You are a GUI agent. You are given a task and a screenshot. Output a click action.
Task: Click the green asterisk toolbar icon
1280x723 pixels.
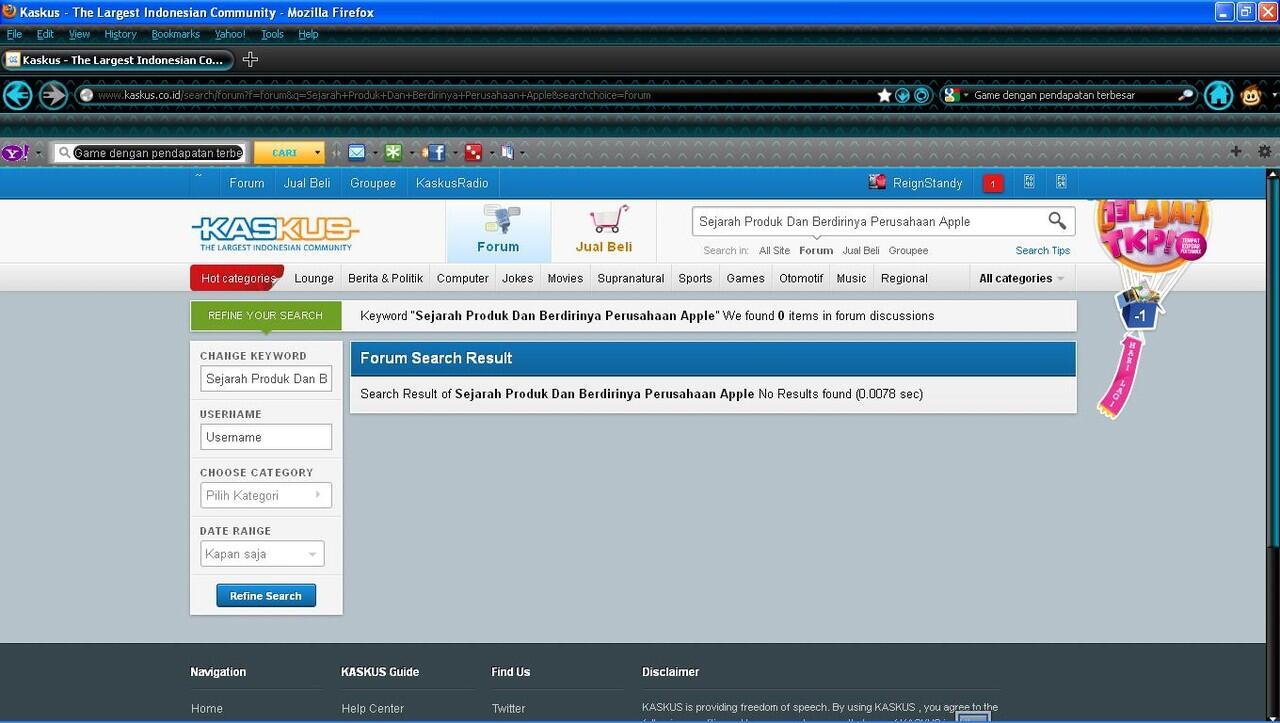click(x=394, y=152)
